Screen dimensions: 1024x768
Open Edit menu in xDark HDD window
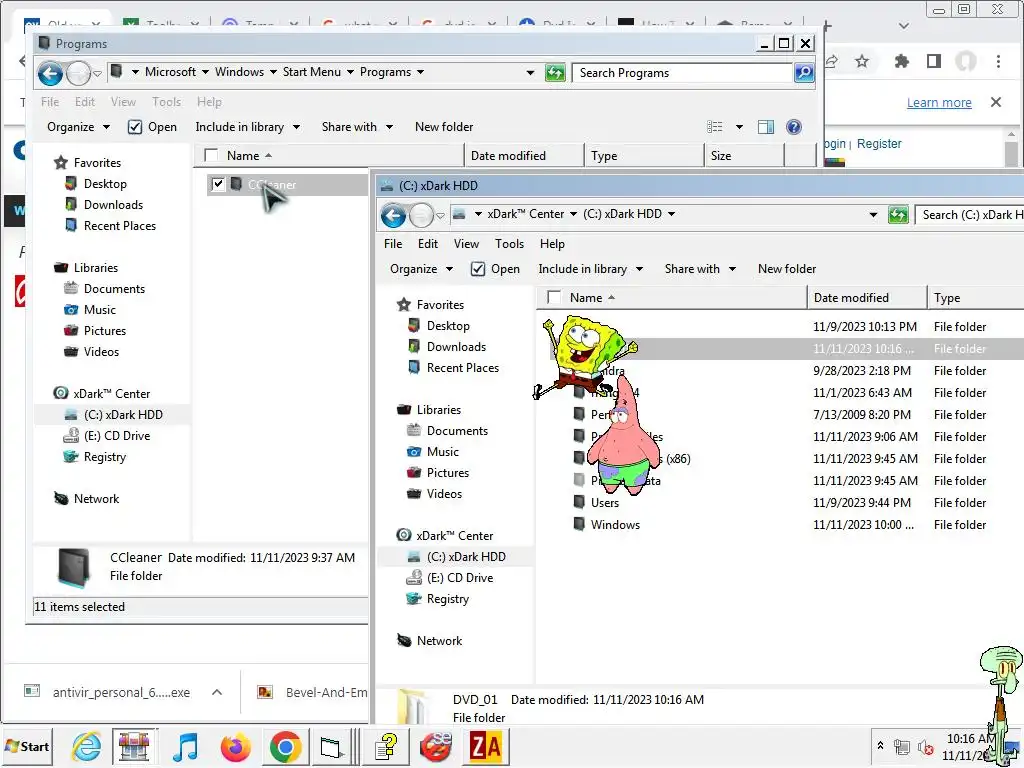coord(428,244)
